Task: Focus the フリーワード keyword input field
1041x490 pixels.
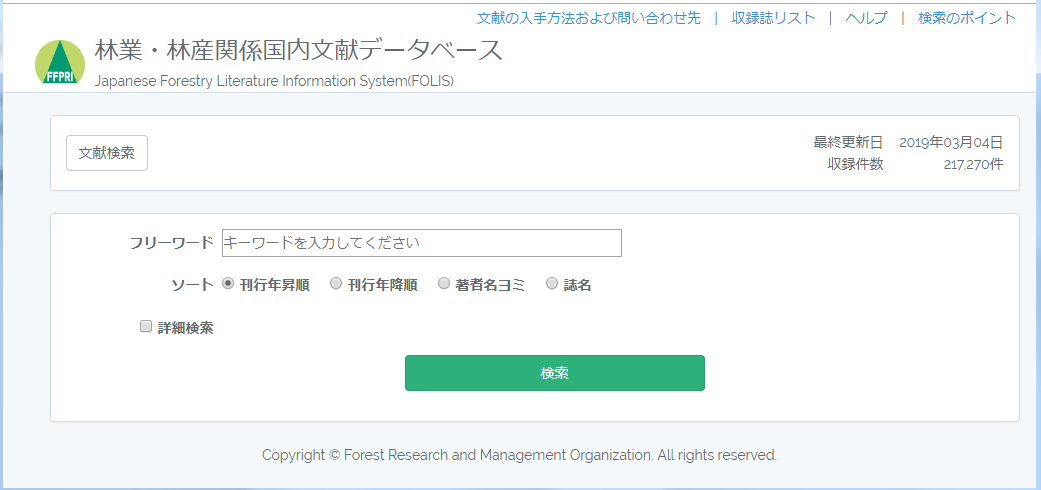Action: 422,243
